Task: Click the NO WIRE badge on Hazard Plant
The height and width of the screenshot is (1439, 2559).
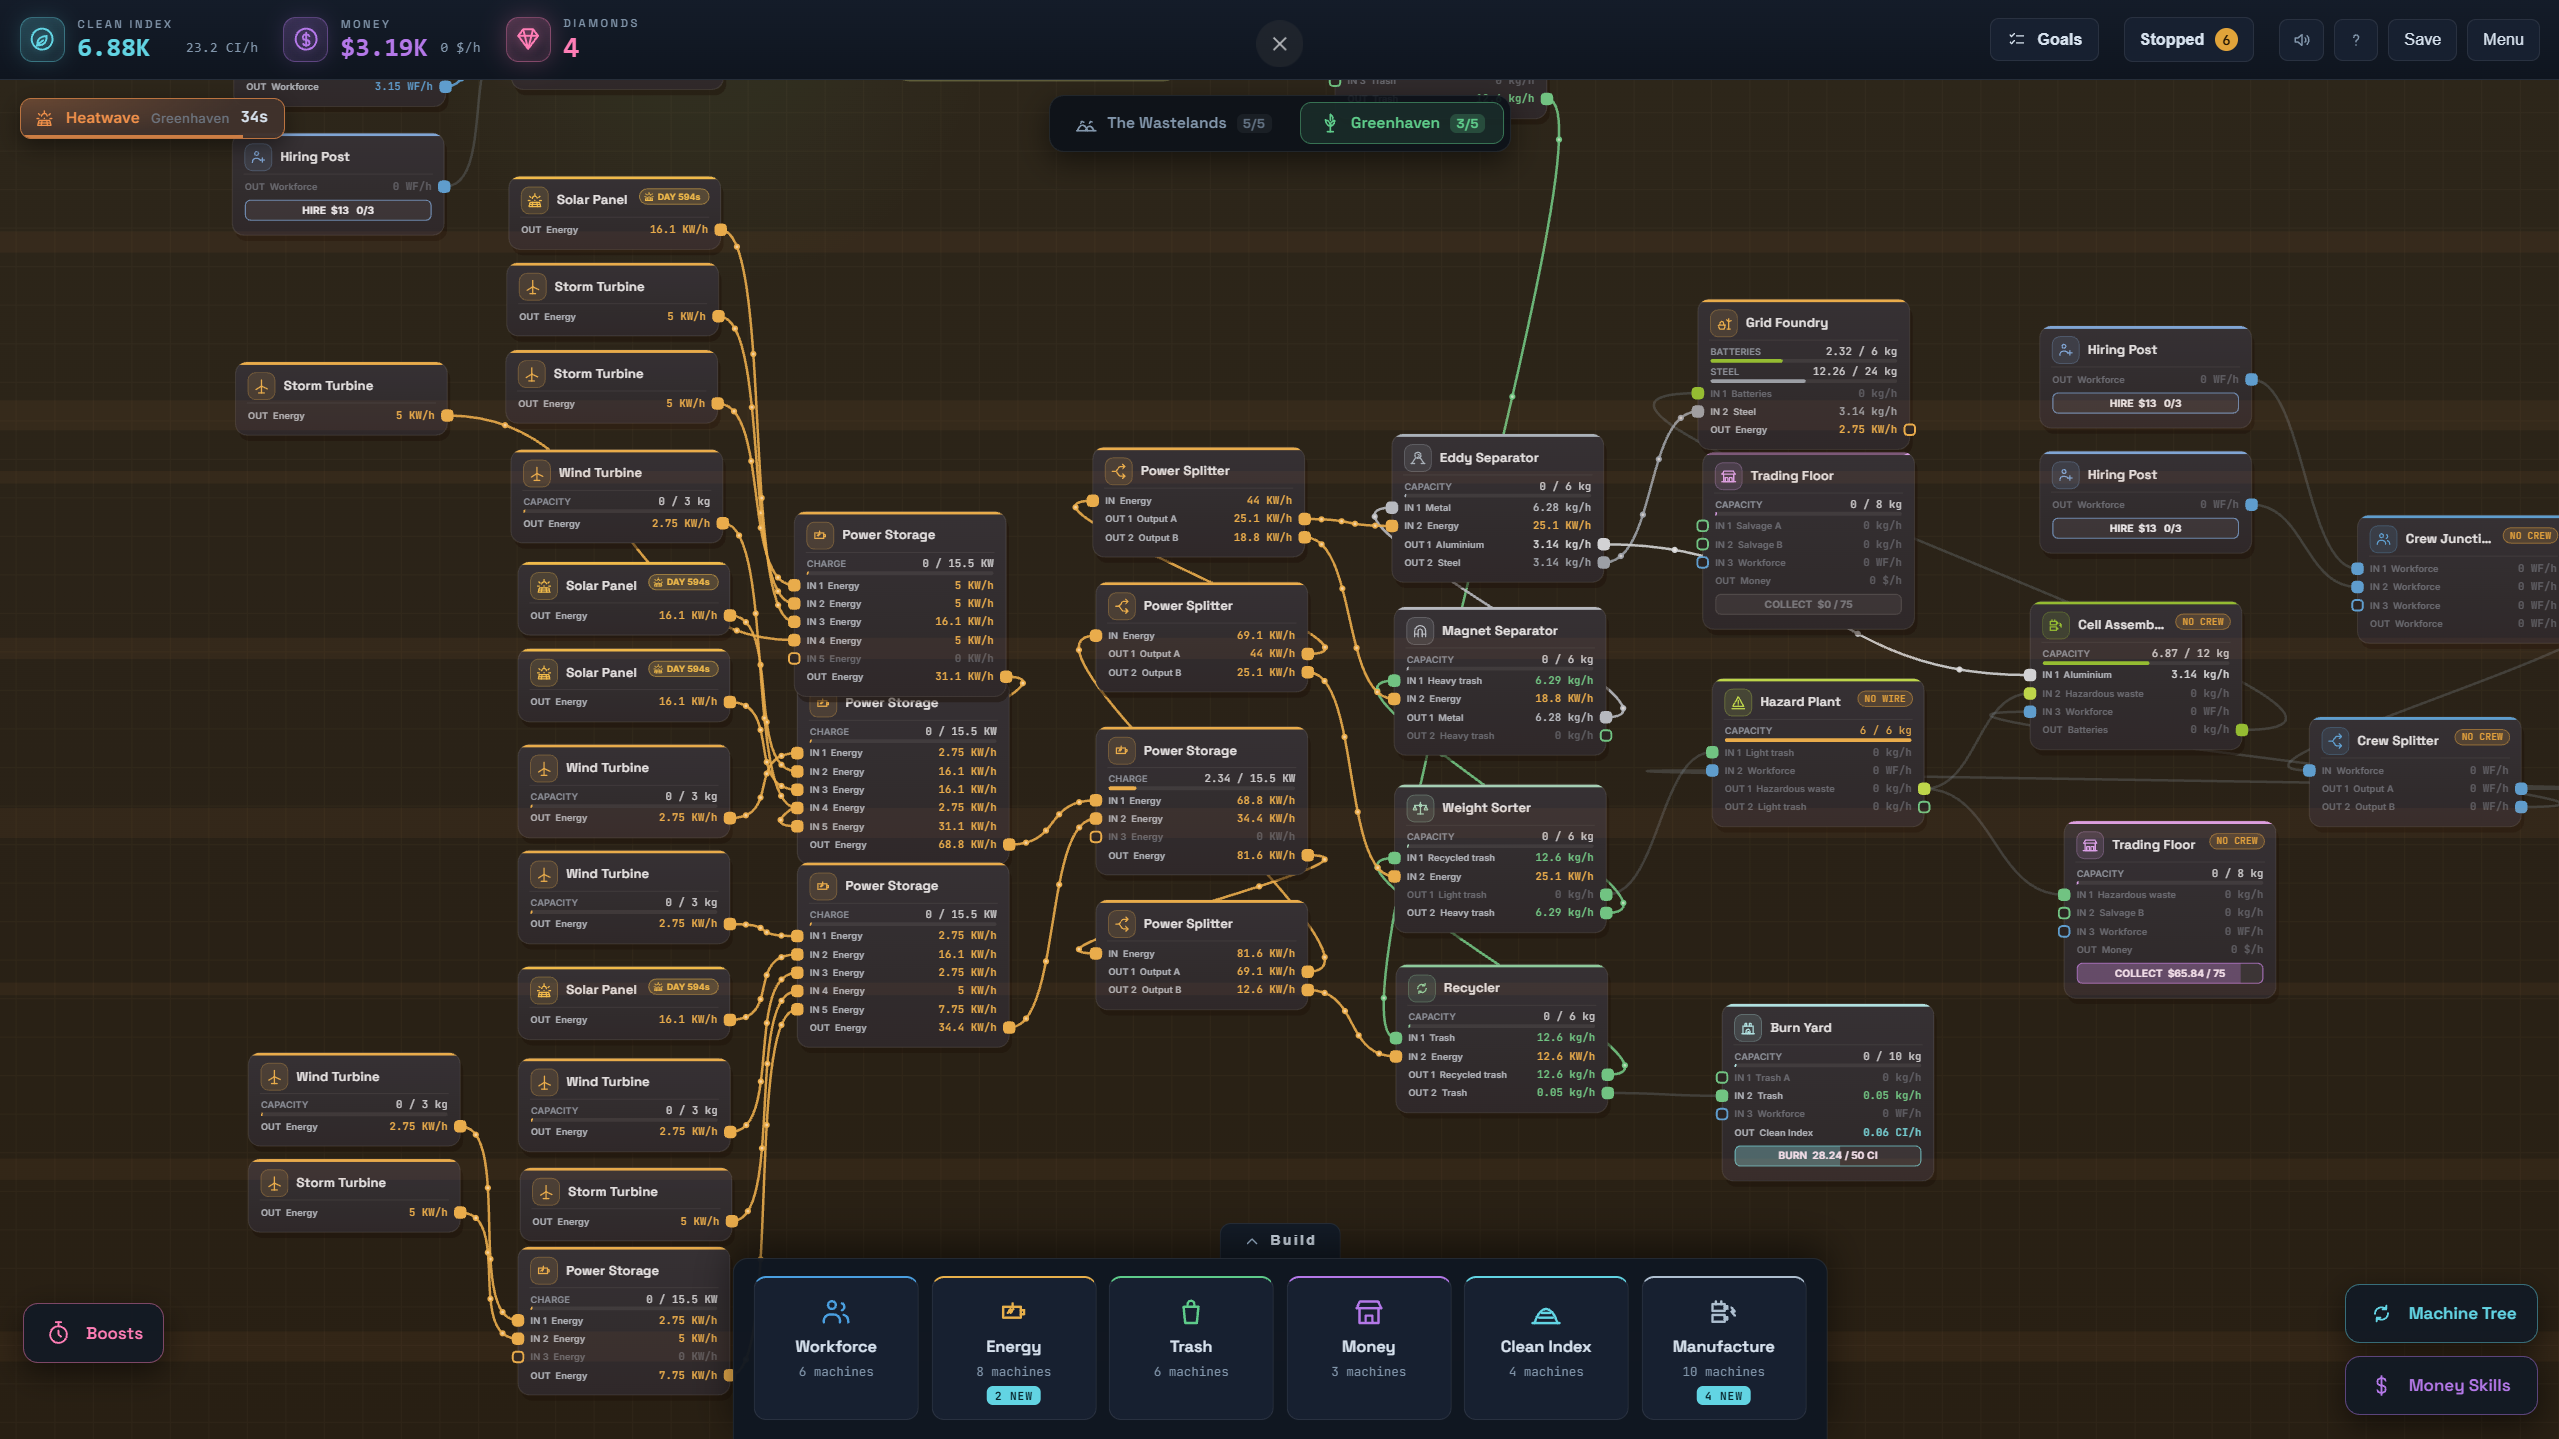Action: [1885, 699]
